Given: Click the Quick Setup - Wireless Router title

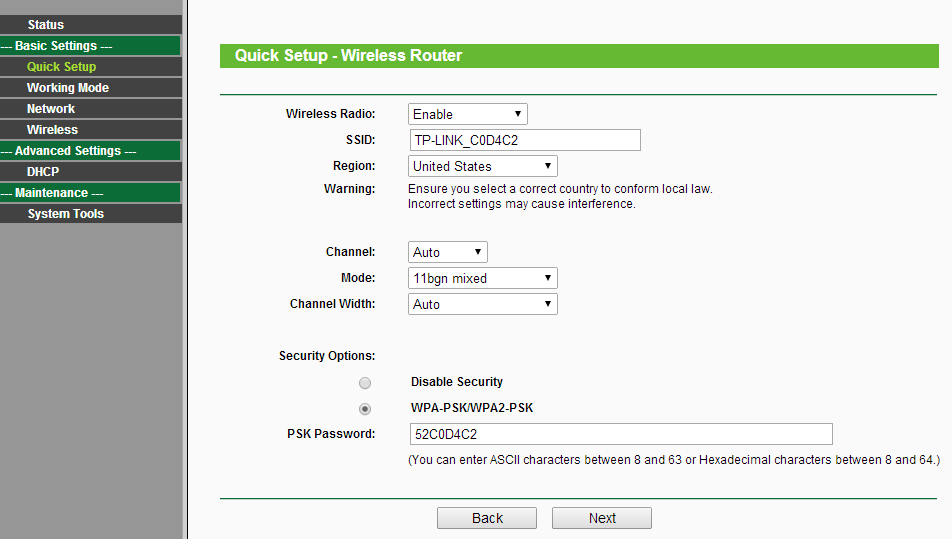Looking at the screenshot, I should pos(348,56).
